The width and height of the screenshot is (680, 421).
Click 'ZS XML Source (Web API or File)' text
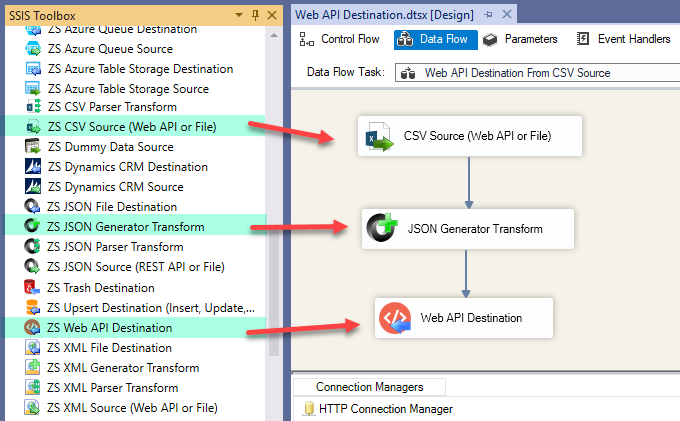(132, 407)
